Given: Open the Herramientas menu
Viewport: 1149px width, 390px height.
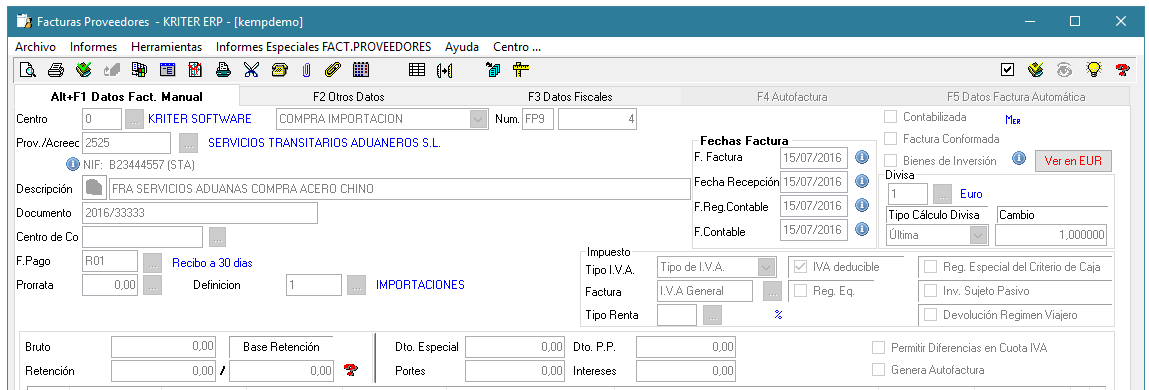Looking at the screenshot, I should click(x=166, y=47).
